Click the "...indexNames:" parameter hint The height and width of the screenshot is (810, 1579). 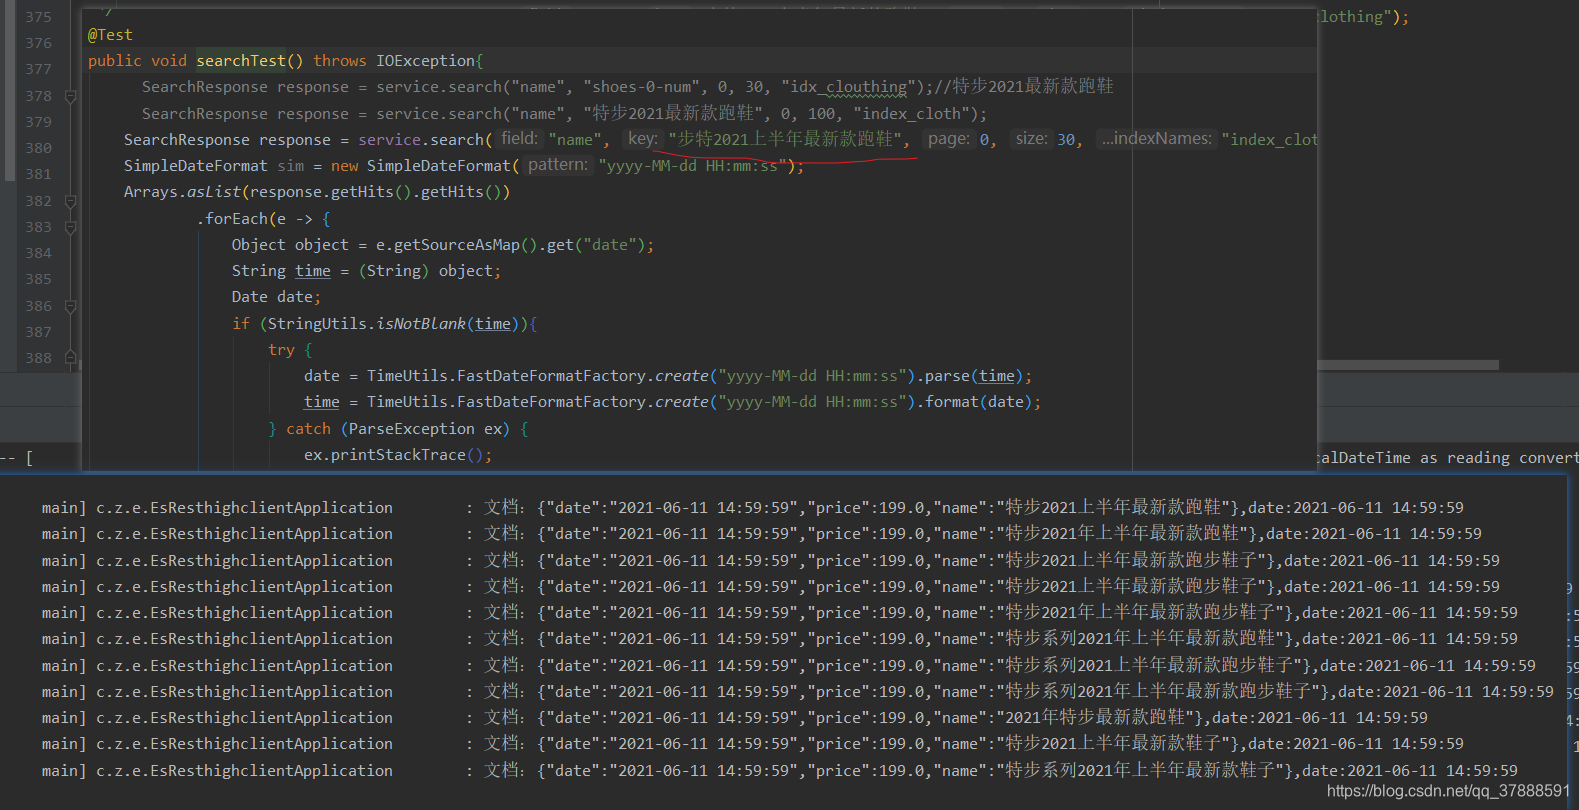coord(1157,139)
